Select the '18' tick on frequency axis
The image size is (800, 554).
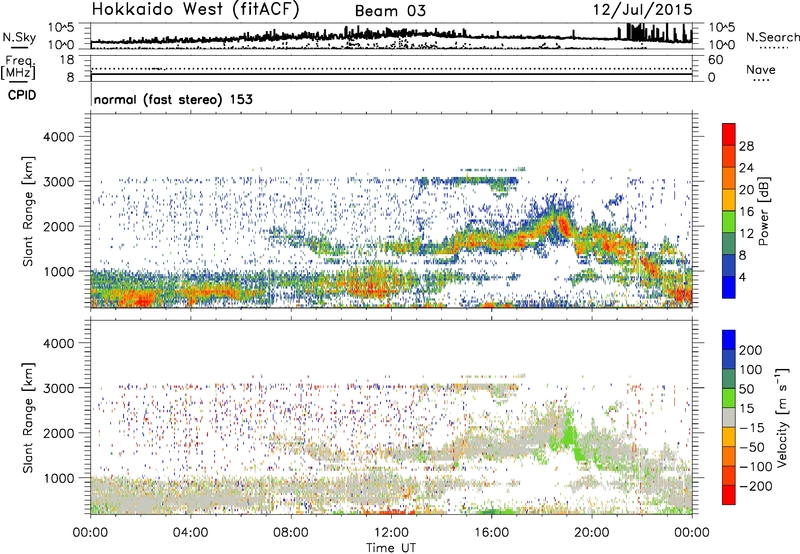[67, 60]
